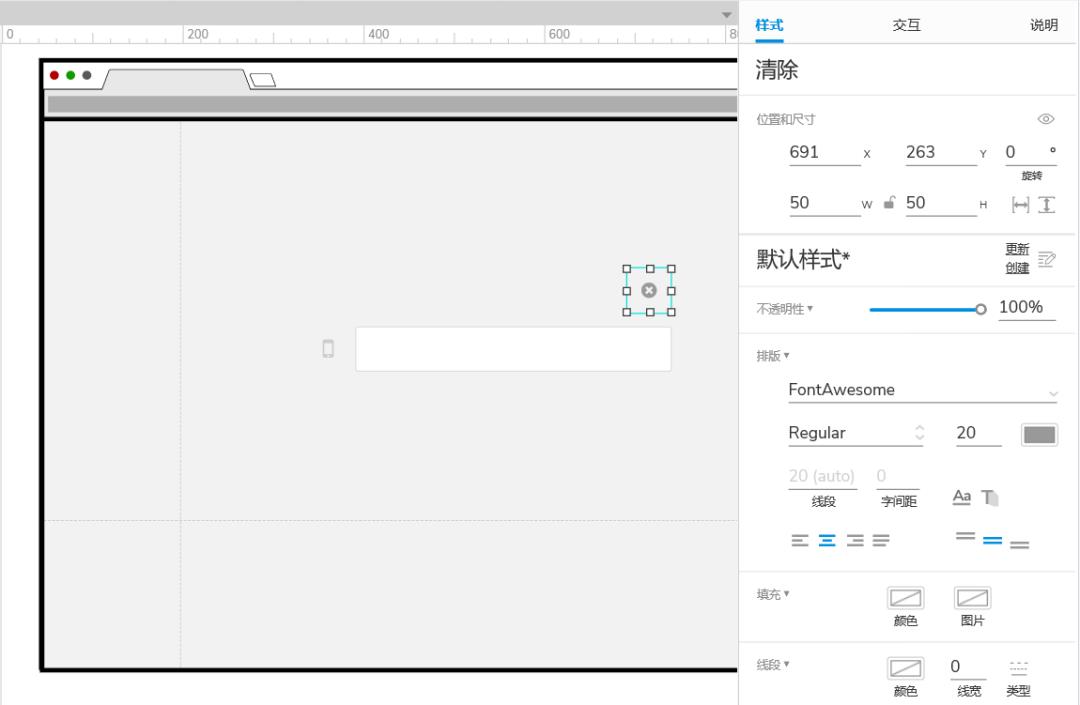Click the 更新 style link
The height and width of the screenshot is (705, 1080).
click(x=1017, y=249)
